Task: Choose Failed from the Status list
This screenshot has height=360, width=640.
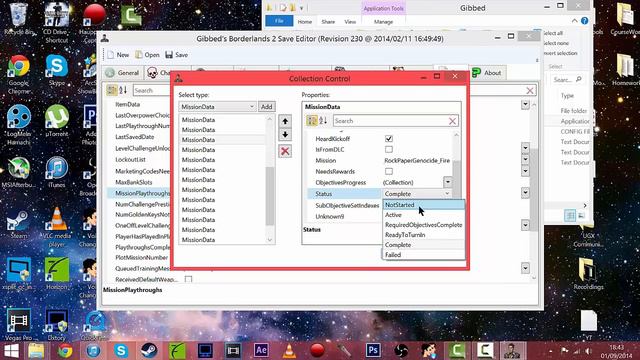Action: pos(424,255)
